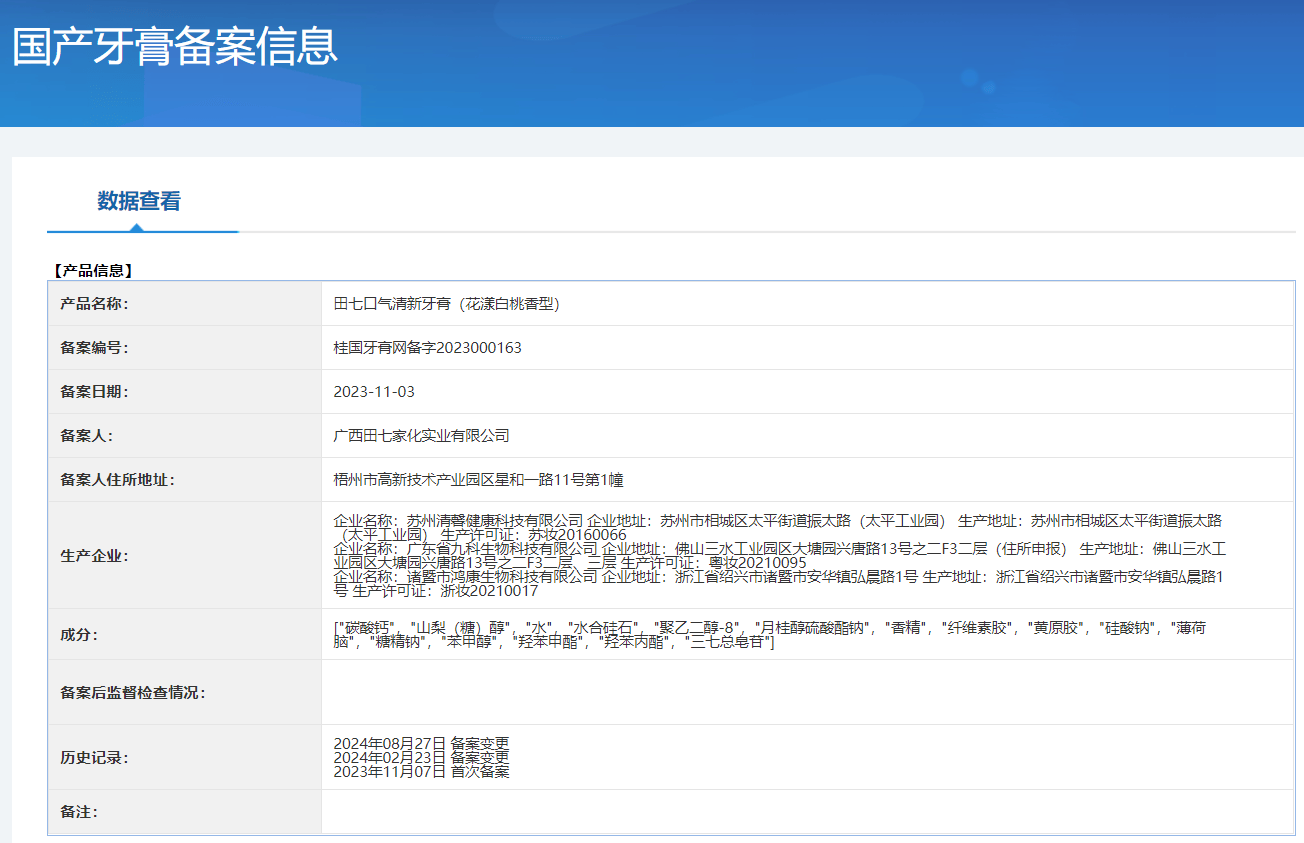The image size is (1304, 843).
Task: Select history entry 2024年08月27日 备案变更
Action: (420, 743)
